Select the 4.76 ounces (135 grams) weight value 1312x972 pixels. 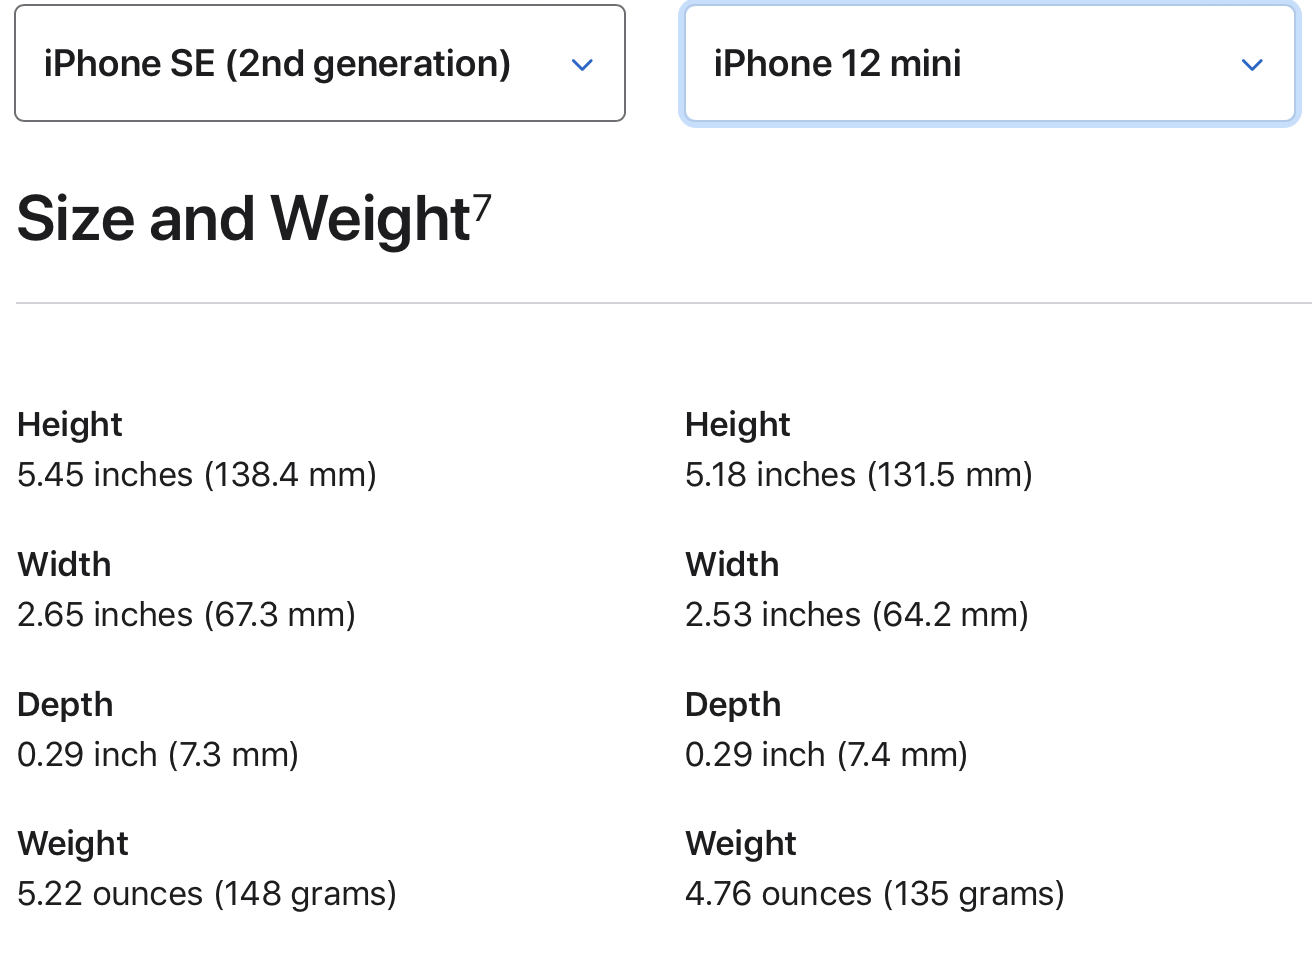pos(875,893)
